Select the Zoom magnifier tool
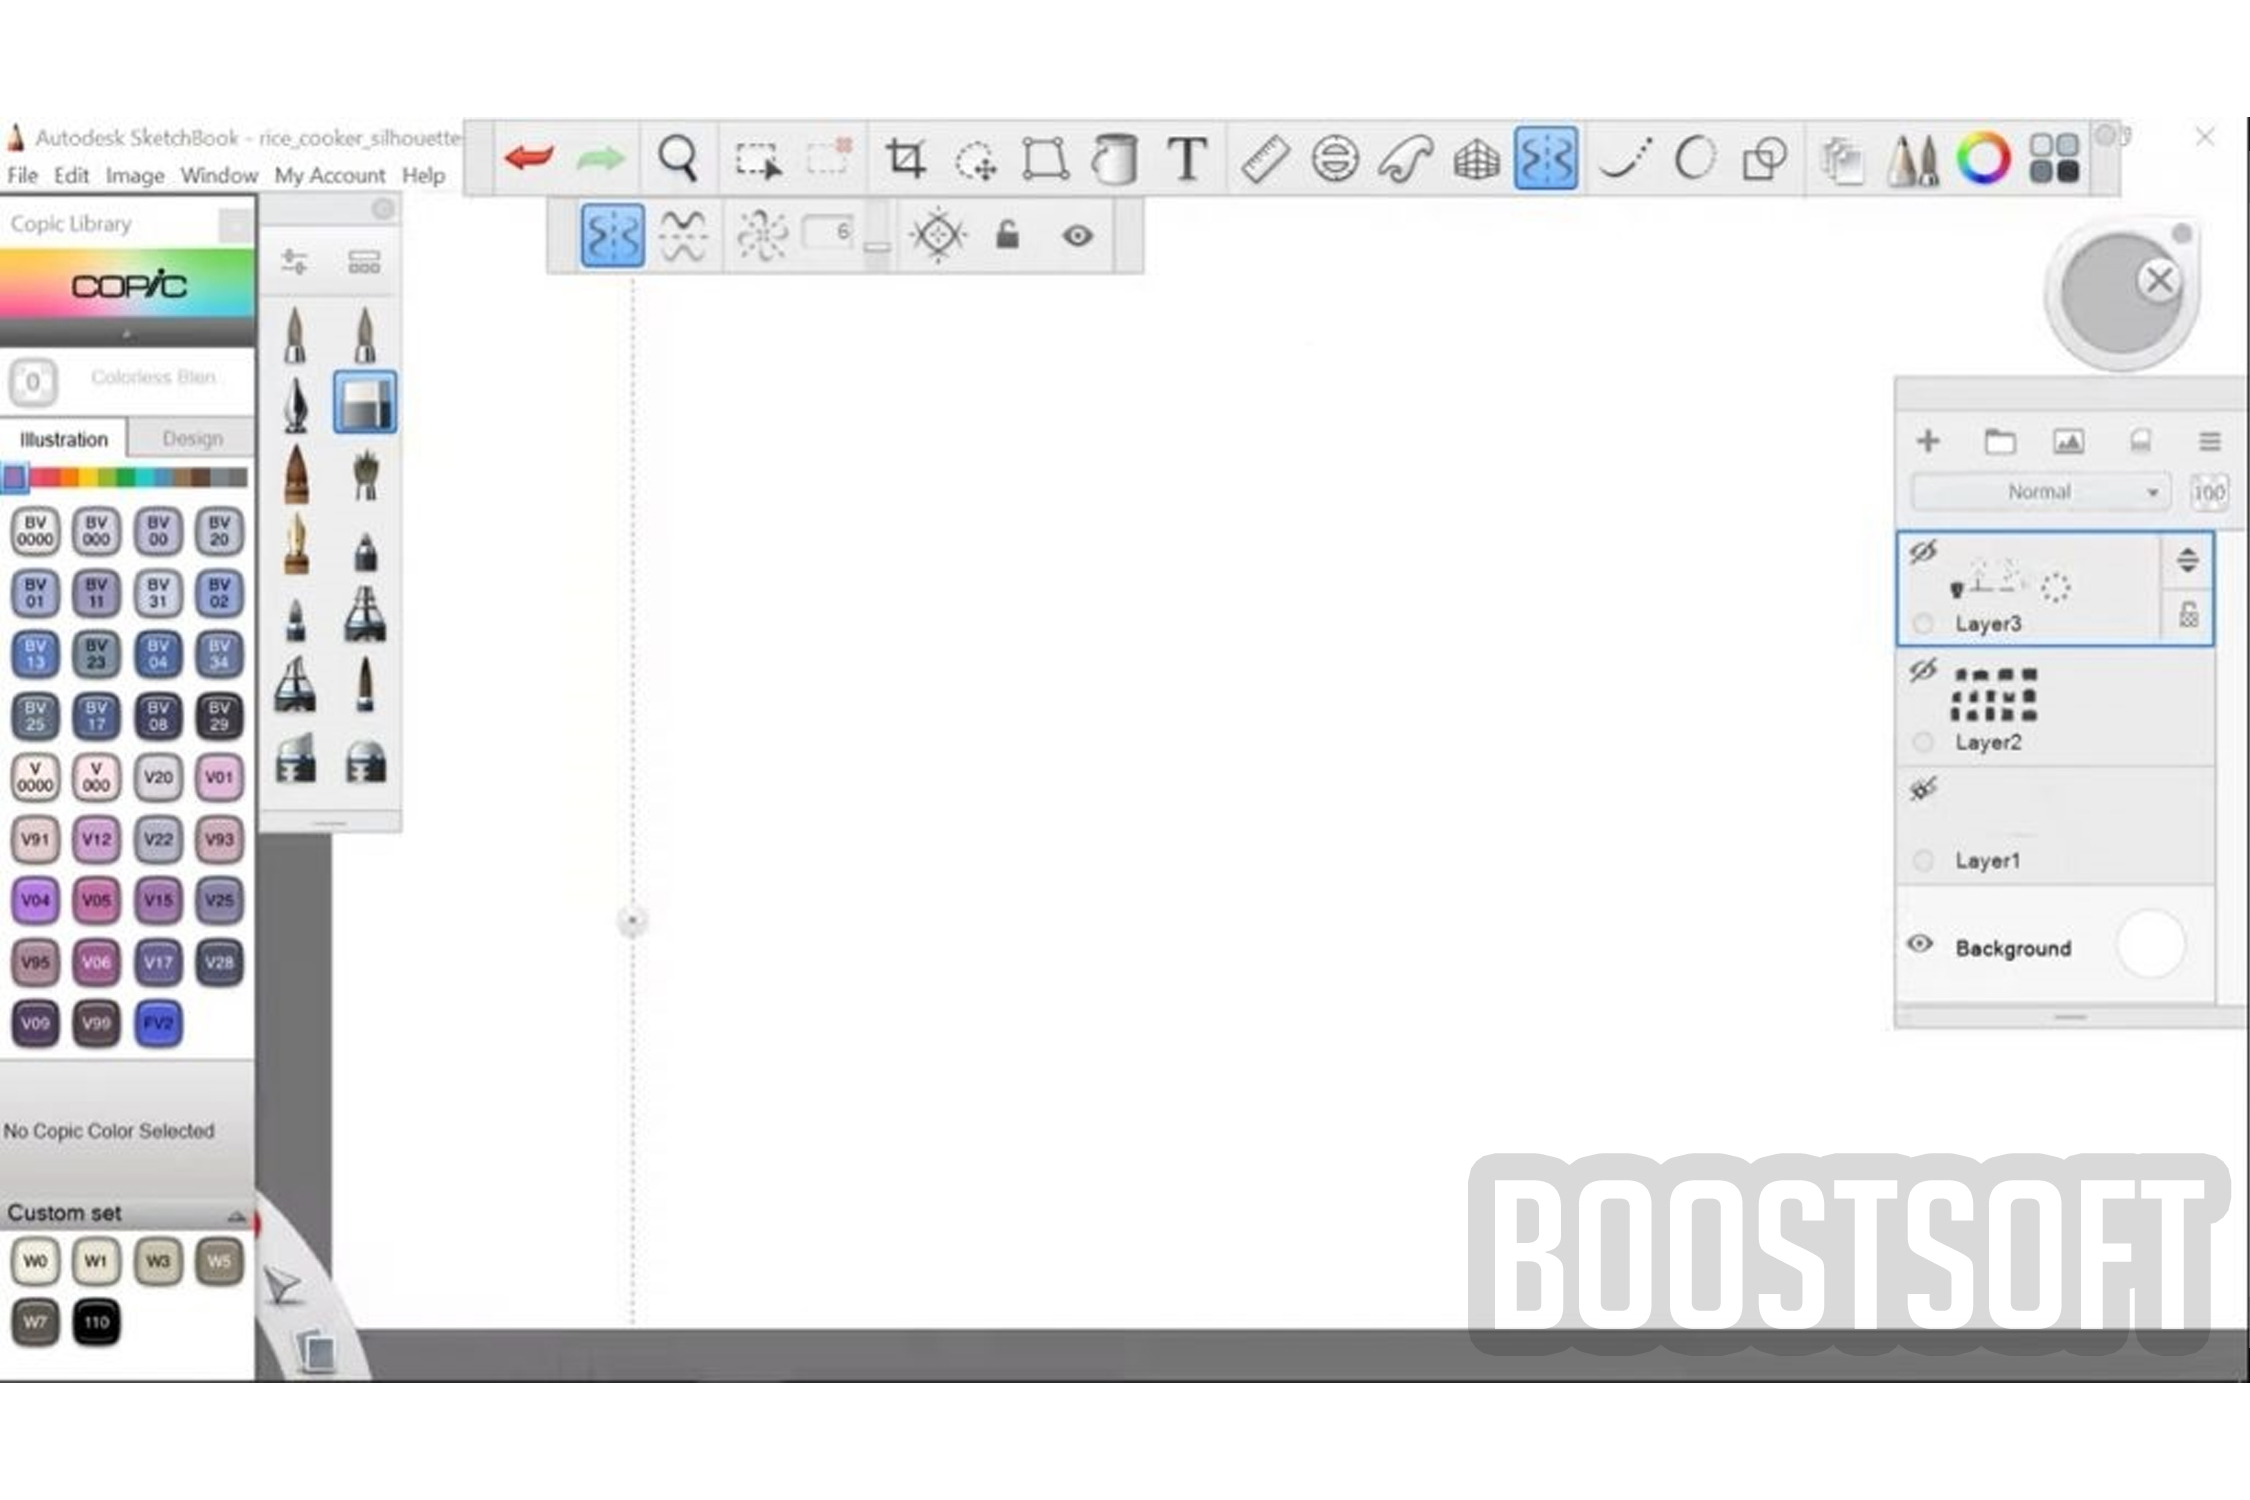 (677, 159)
